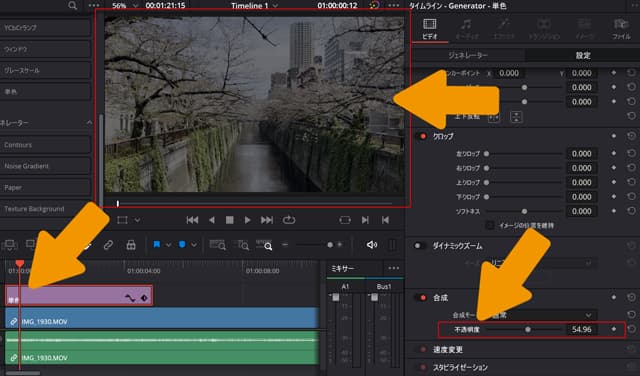This screenshot has height=376, width=640.
Task: Stop playback with the square stop button
Action: (x=230, y=220)
